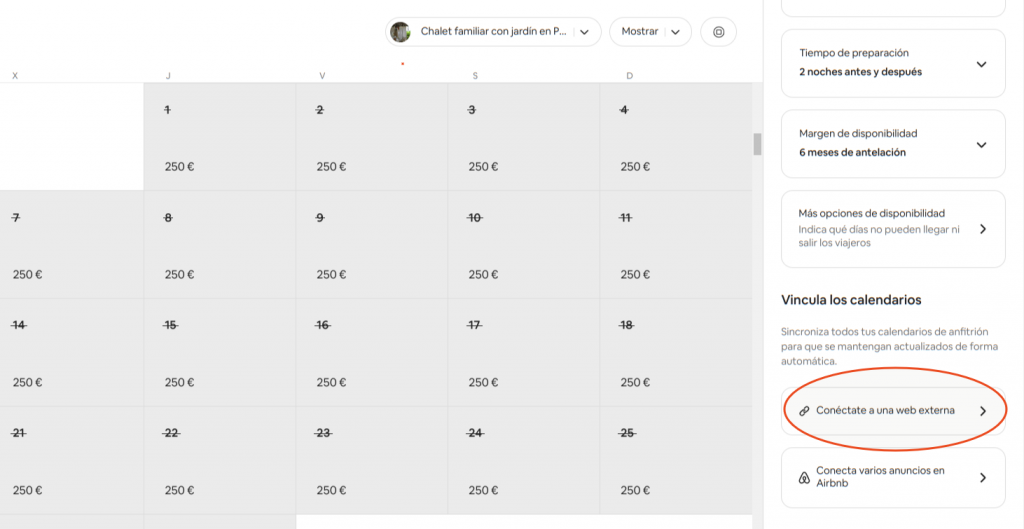Select day 7 calendar cell

pos(71,244)
